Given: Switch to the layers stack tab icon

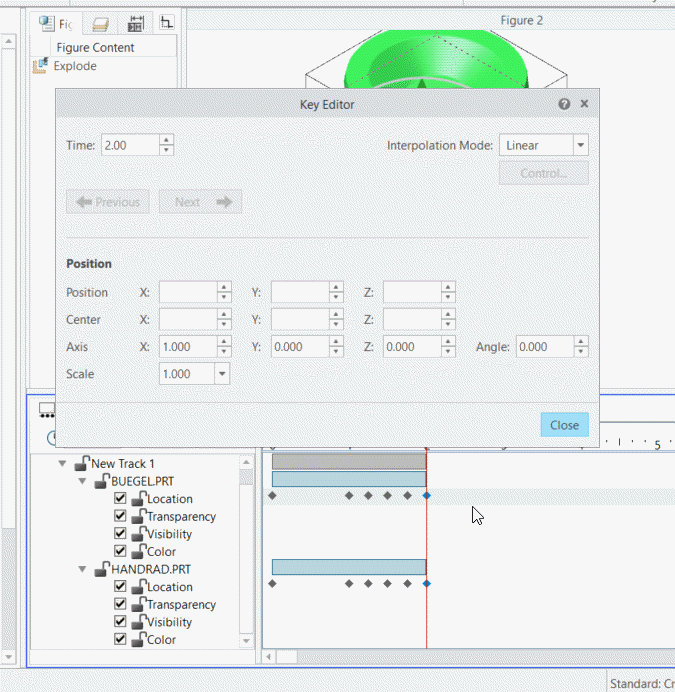Looking at the screenshot, I should pyautogui.click(x=101, y=23).
